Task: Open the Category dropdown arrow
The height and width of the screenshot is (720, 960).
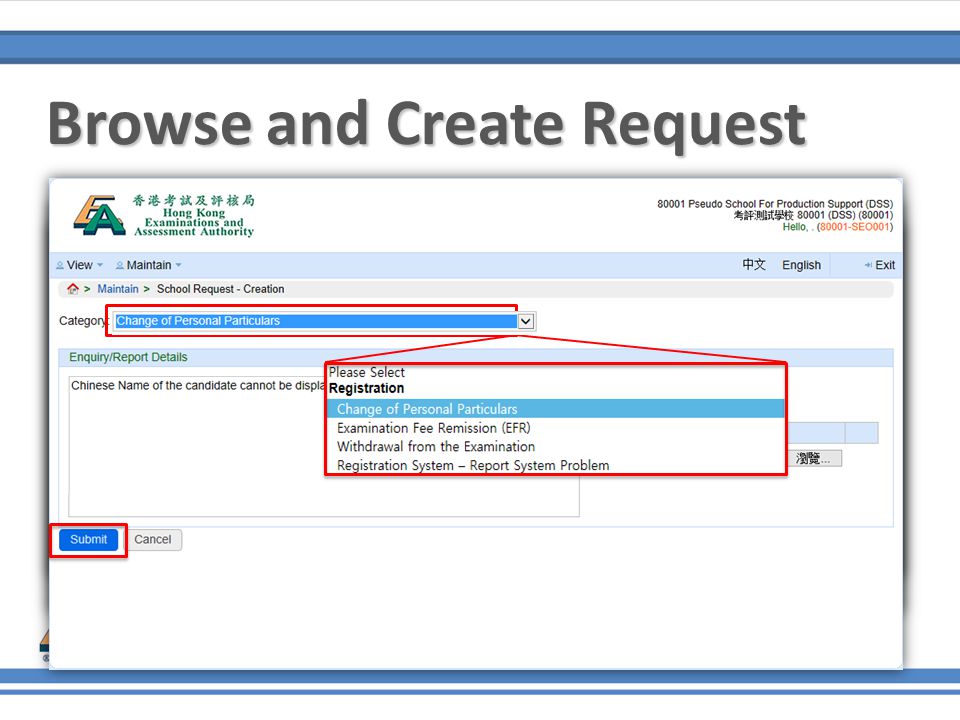Action: tap(526, 321)
